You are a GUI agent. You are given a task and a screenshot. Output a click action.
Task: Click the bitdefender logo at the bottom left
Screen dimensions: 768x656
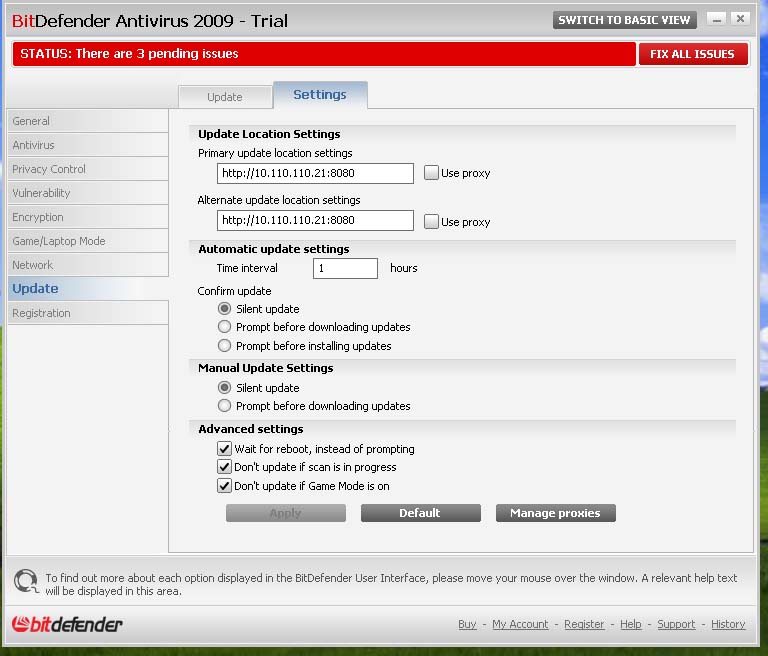tap(67, 624)
